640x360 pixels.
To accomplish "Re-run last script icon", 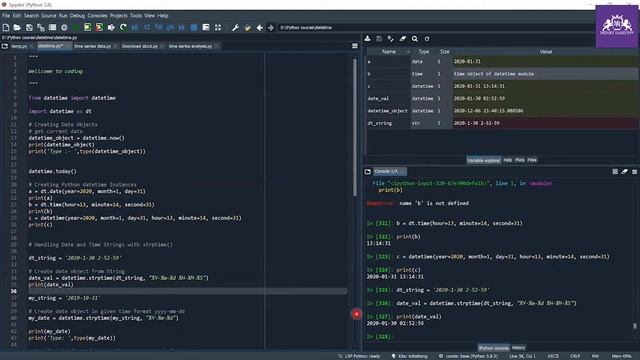I will (123, 27).
